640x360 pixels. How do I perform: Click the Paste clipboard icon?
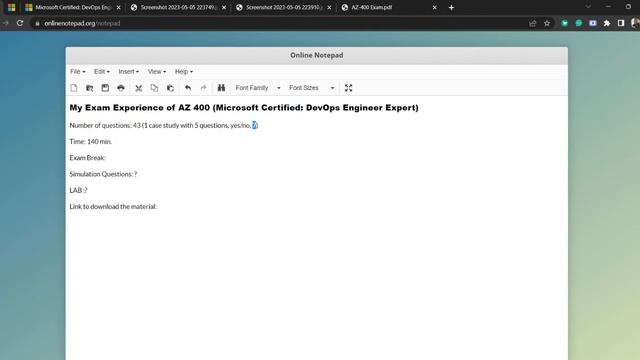click(170, 88)
